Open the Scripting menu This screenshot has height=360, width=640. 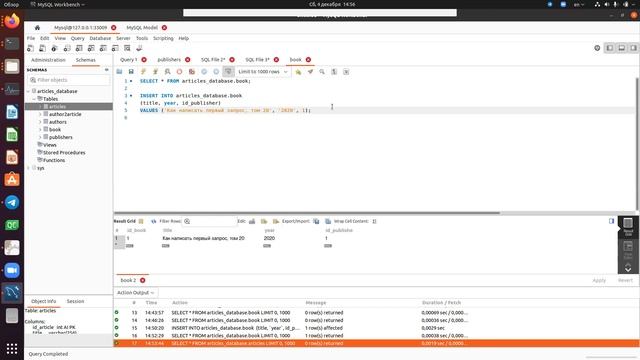163,38
